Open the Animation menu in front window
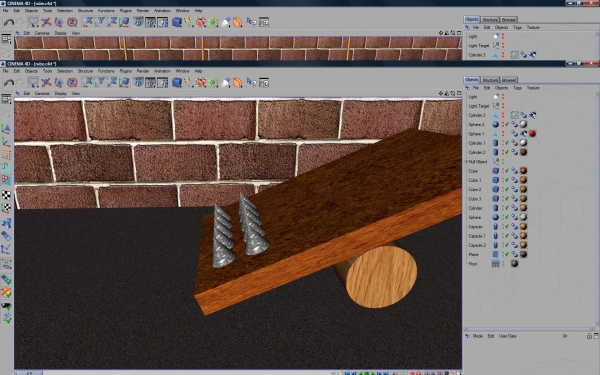600x375 pixels. pos(162,71)
